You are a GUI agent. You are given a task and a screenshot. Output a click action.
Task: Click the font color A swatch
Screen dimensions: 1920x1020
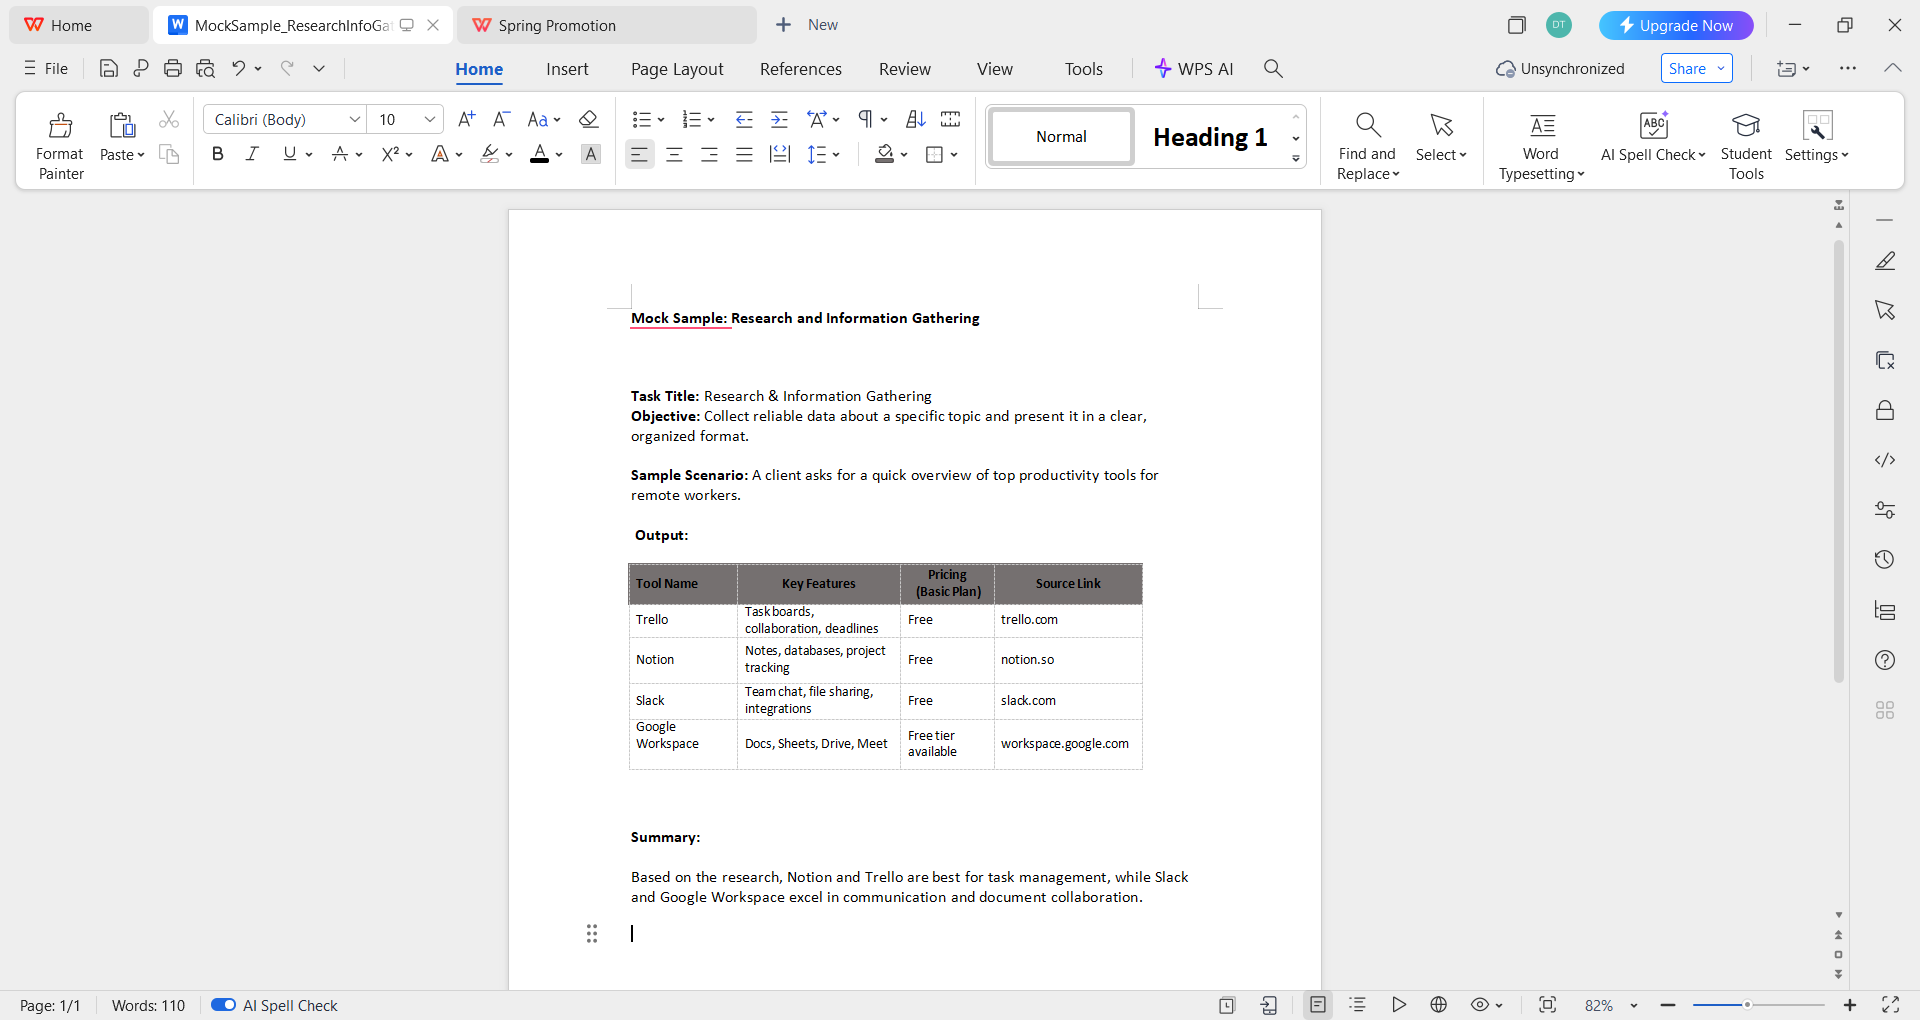click(x=540, y=154)
